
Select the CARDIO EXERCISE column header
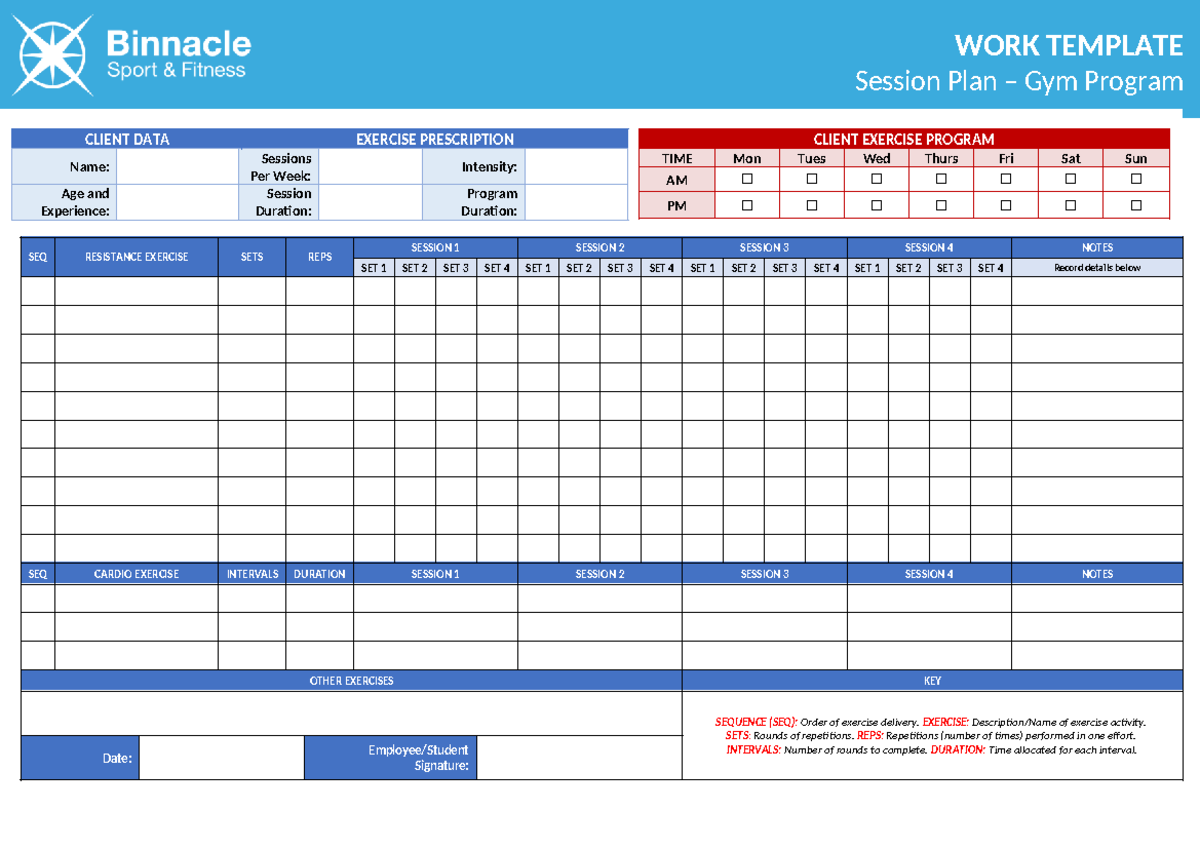point(136,574)
